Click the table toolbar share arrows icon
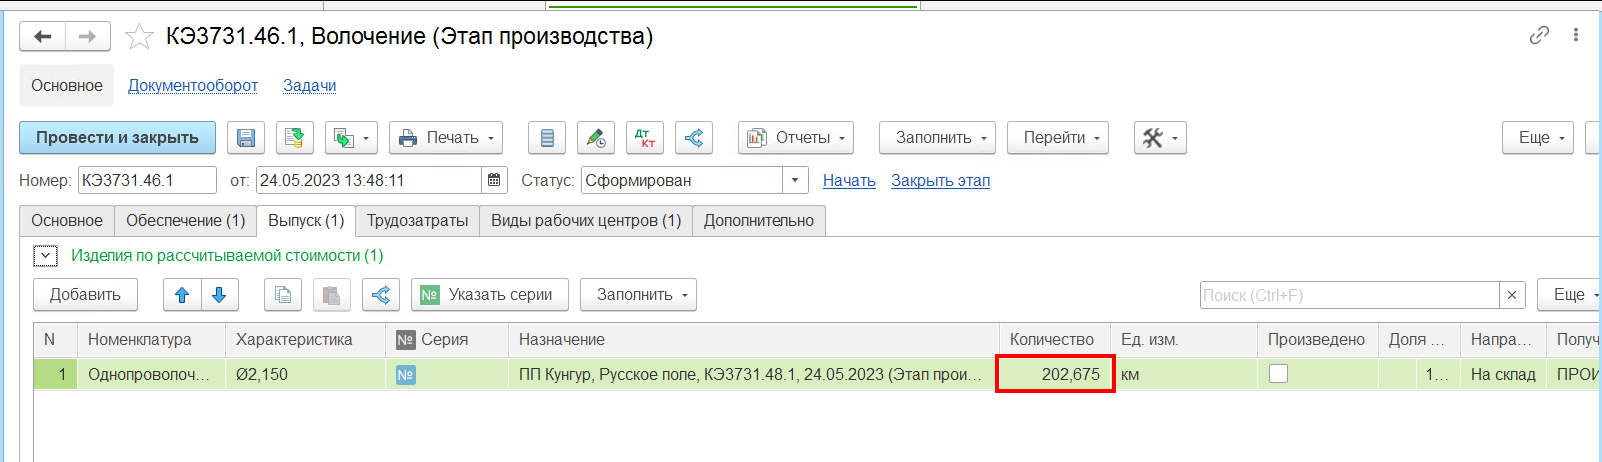The width and height of the screenshot is (1602, 462). (x=381, y=295)
